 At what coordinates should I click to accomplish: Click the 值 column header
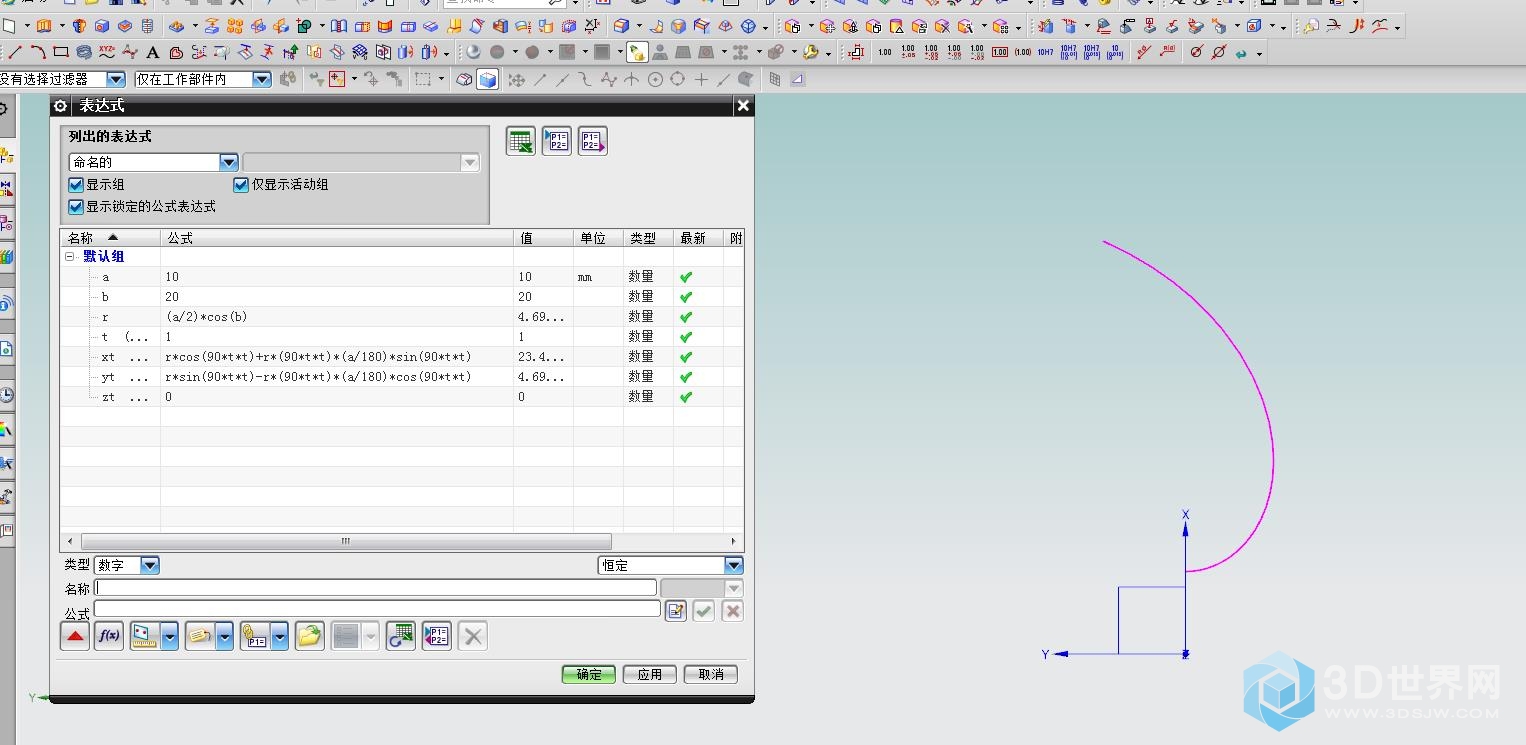543,238
